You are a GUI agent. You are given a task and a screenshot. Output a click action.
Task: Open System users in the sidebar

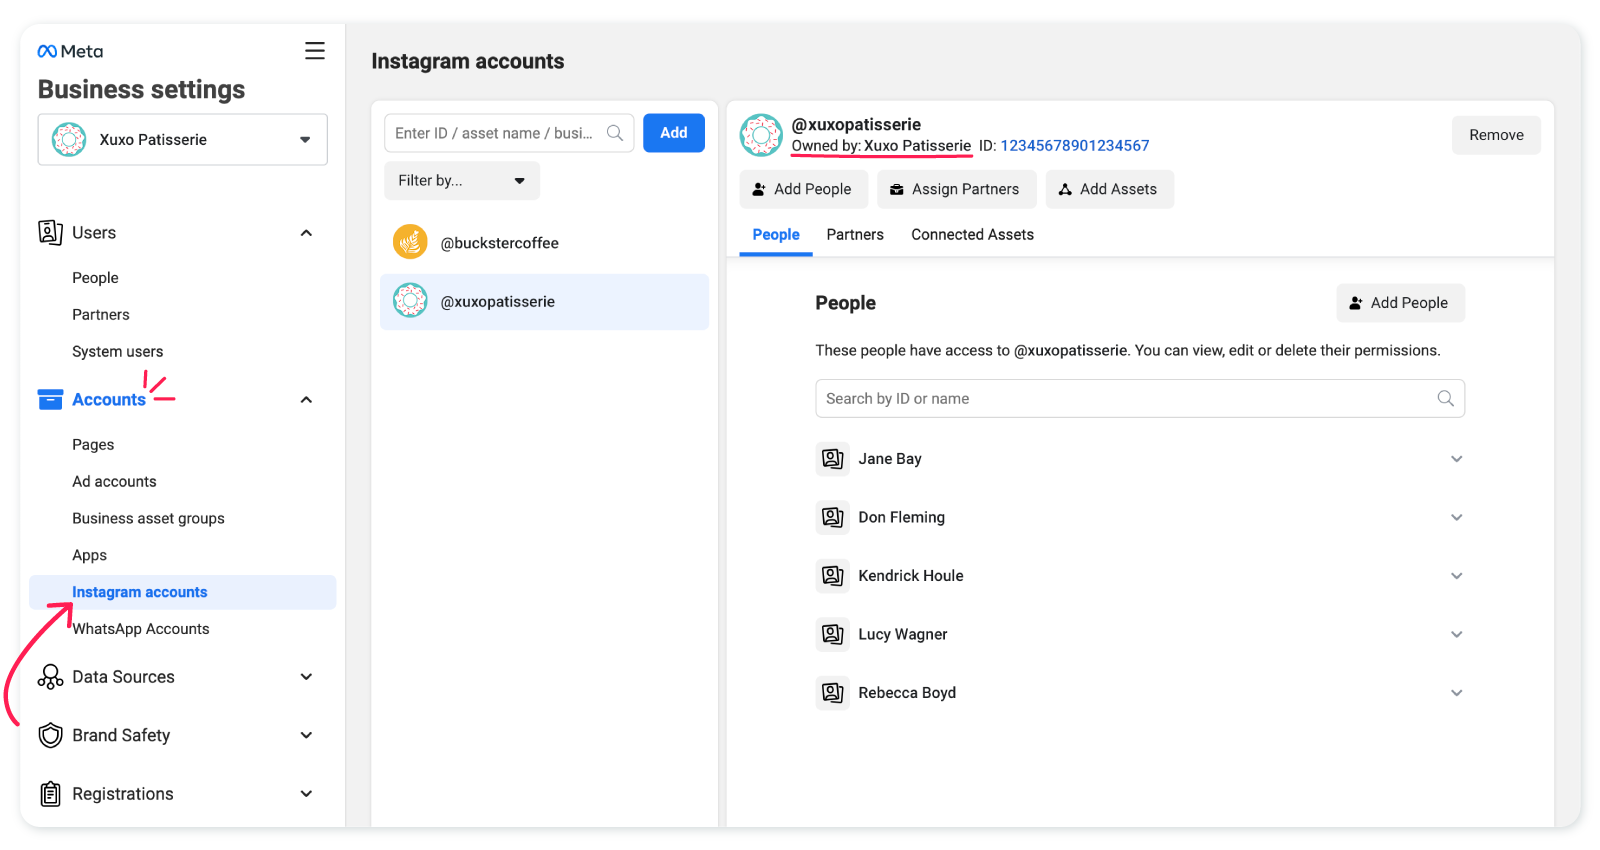coord(118,352)
